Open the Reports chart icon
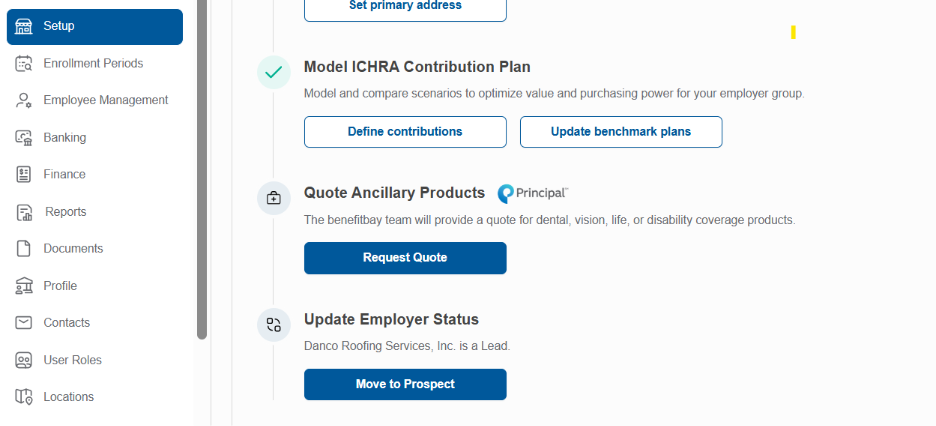Viewport: 936px width, 426px height. click(24, 212)
